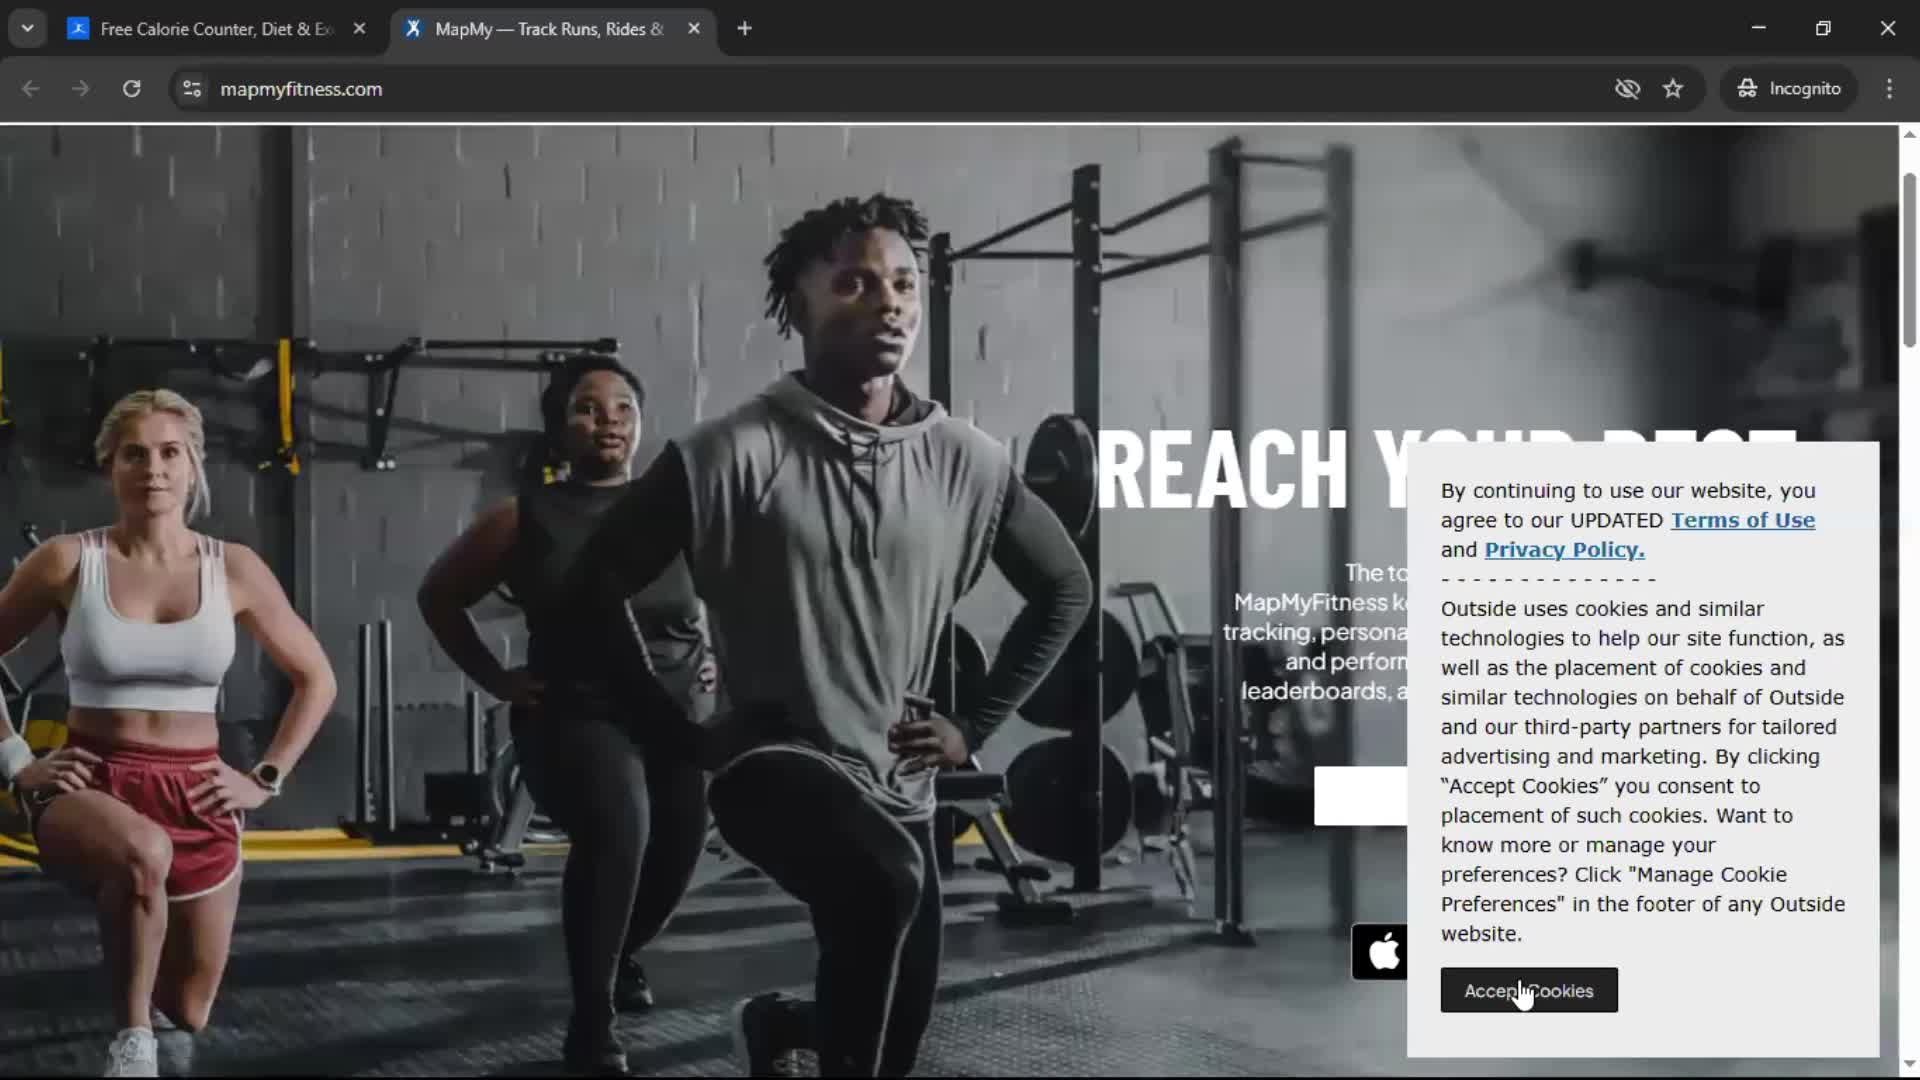Close the Free Calorie Counter tab

coord(359,29)
